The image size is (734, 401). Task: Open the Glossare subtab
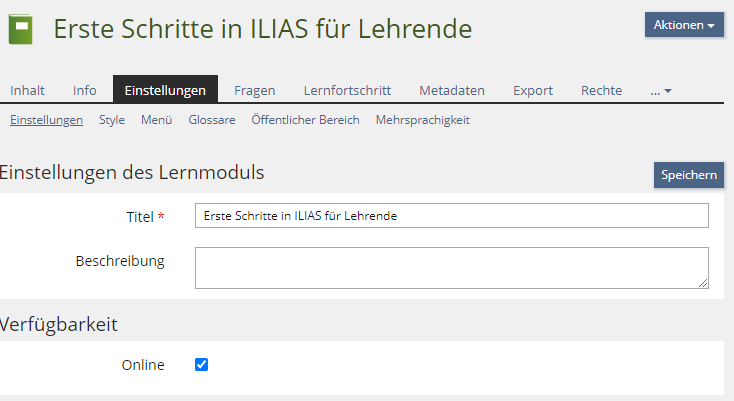tap(212, 120)
